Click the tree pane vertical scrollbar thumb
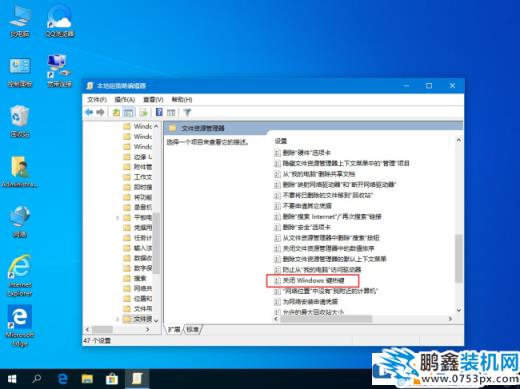Screen dimensions: 520x389 point(156,243)
